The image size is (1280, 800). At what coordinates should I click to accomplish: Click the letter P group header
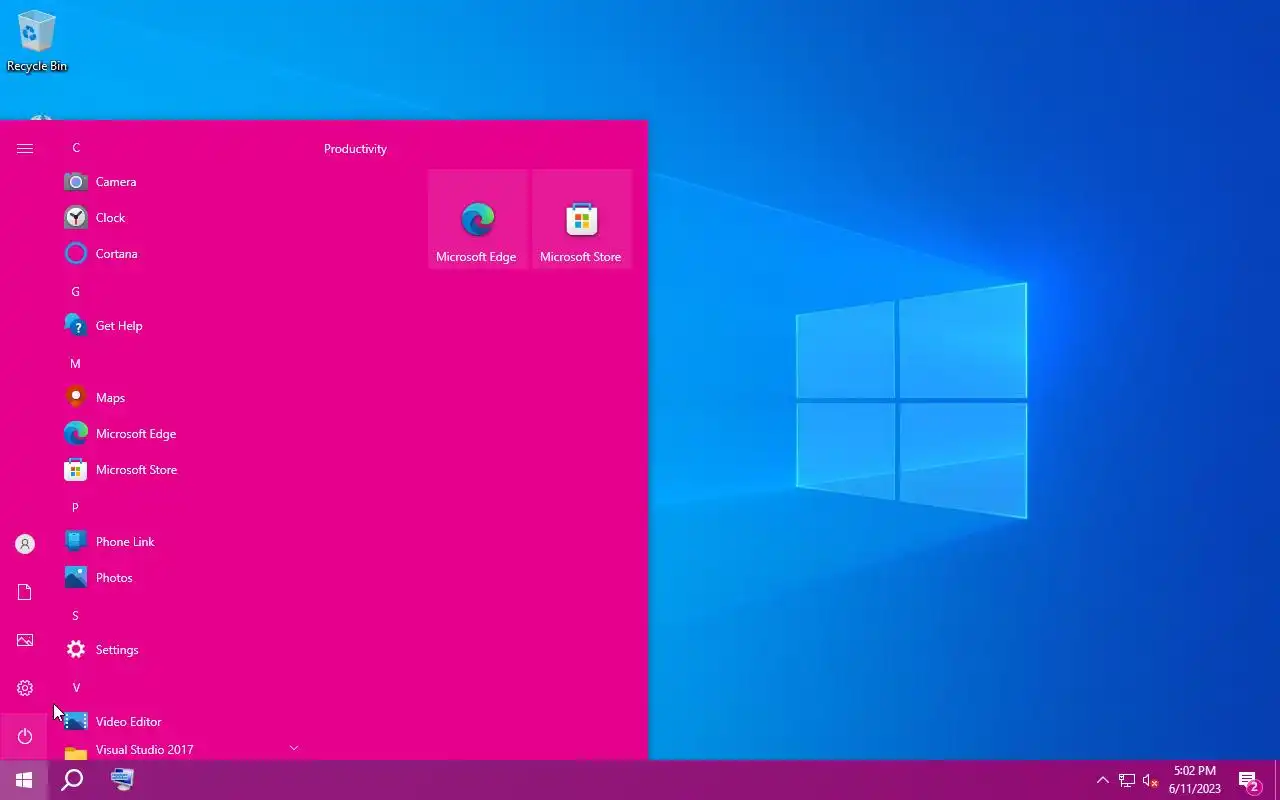[x=75, y=508]
